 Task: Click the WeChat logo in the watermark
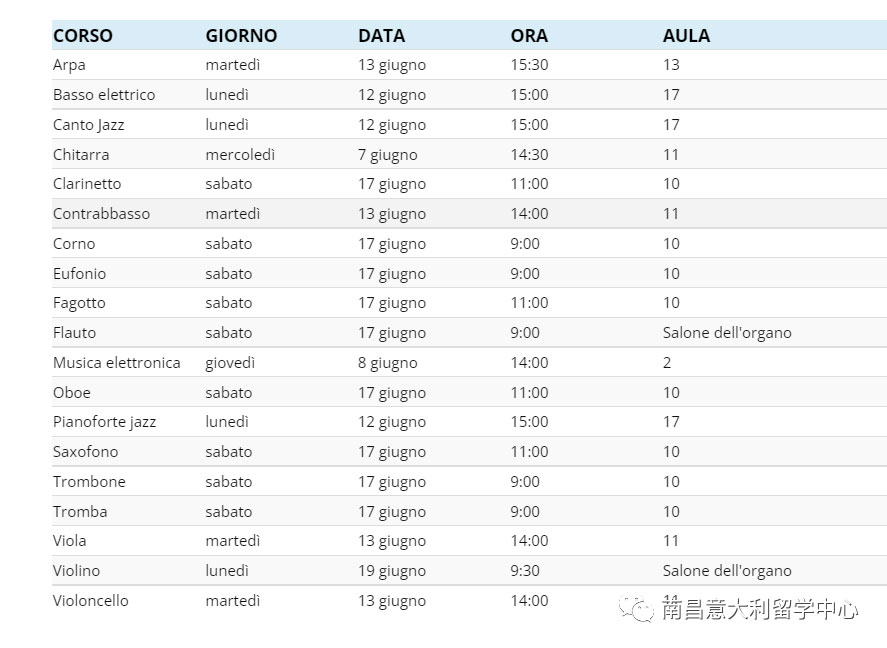(x=637, y=608)
